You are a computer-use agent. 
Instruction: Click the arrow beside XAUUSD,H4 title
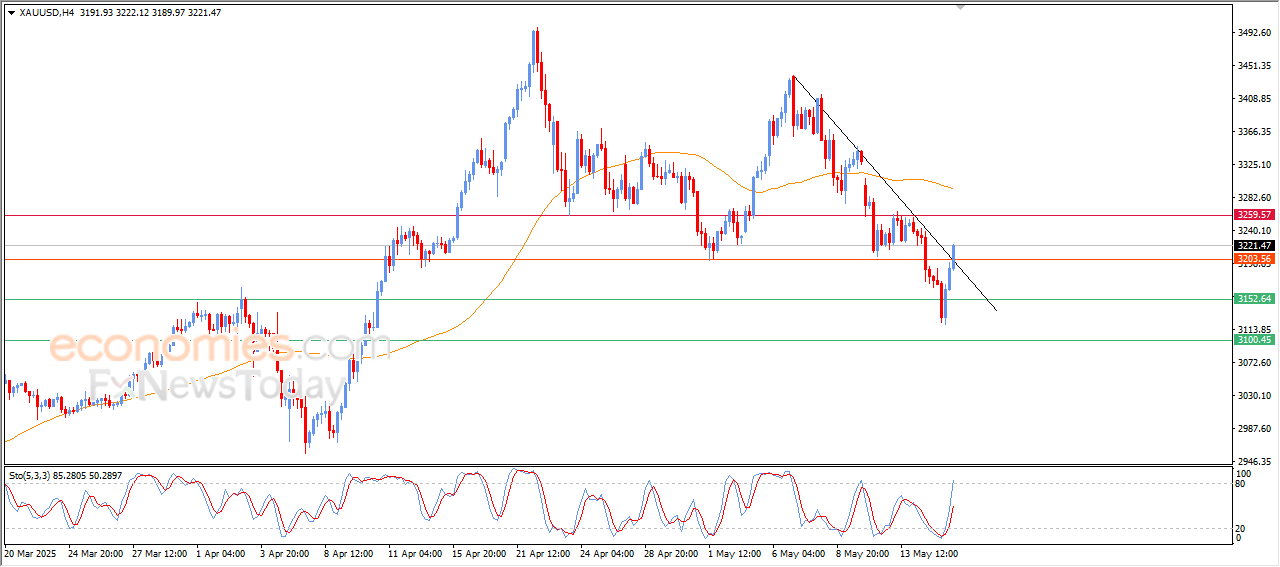point(11,12)
